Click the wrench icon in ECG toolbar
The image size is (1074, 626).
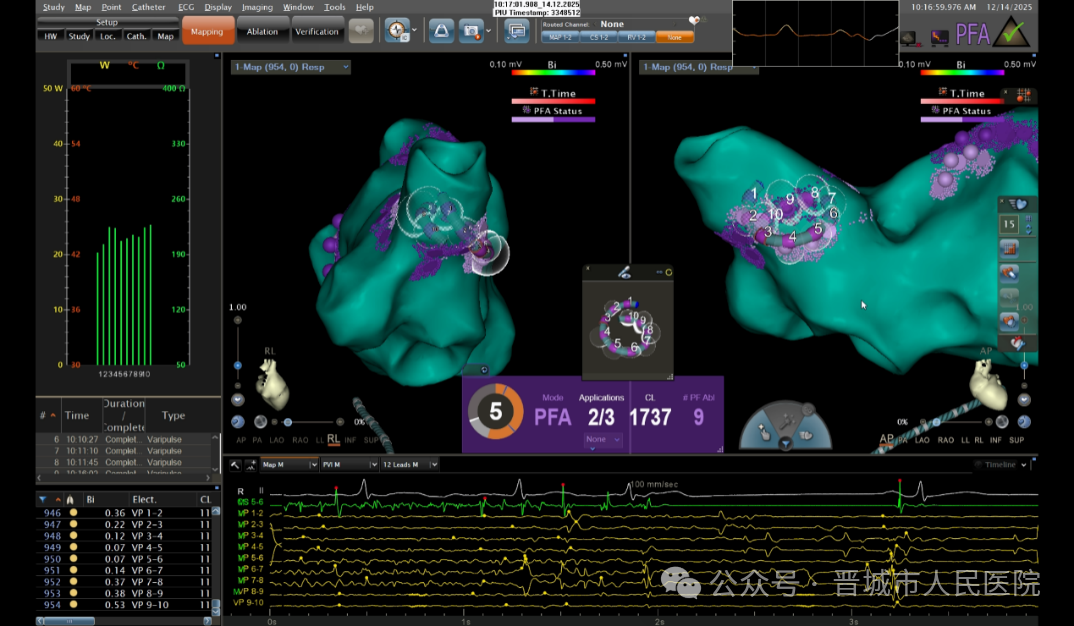pyautogui.click(x=235, y=465)
